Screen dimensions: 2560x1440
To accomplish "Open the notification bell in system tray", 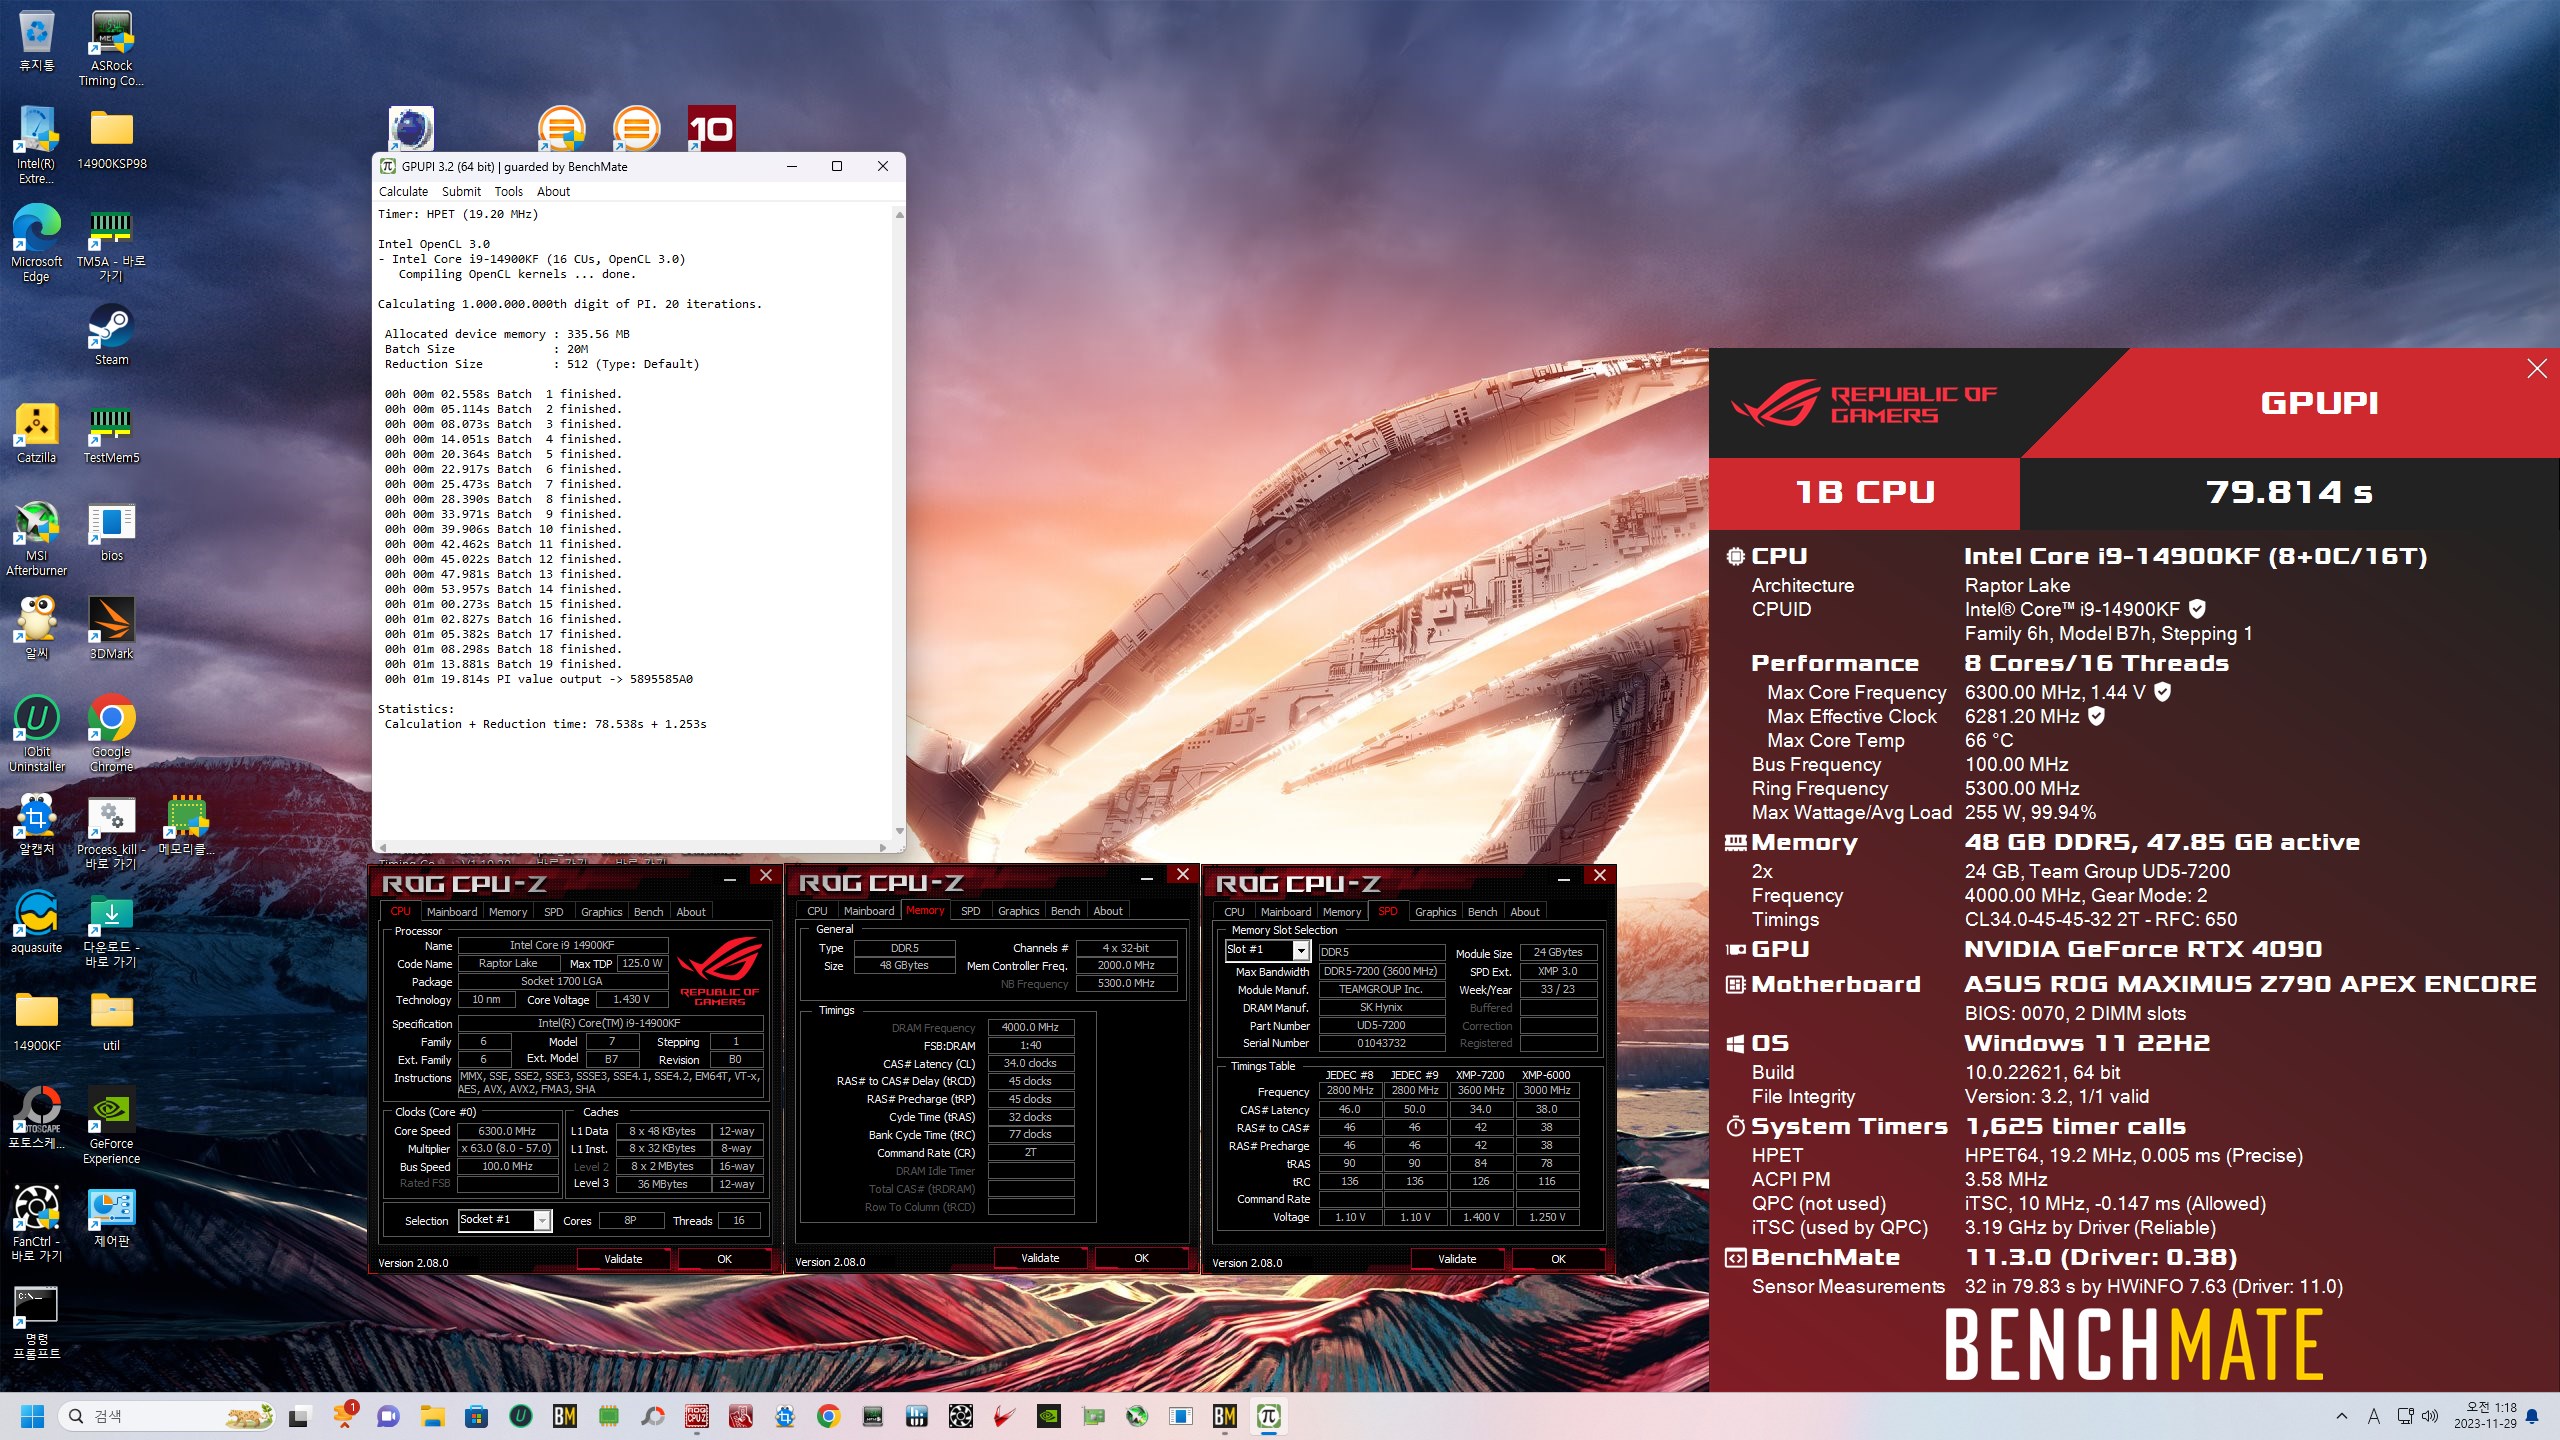I will [x=2532, y=1416].
